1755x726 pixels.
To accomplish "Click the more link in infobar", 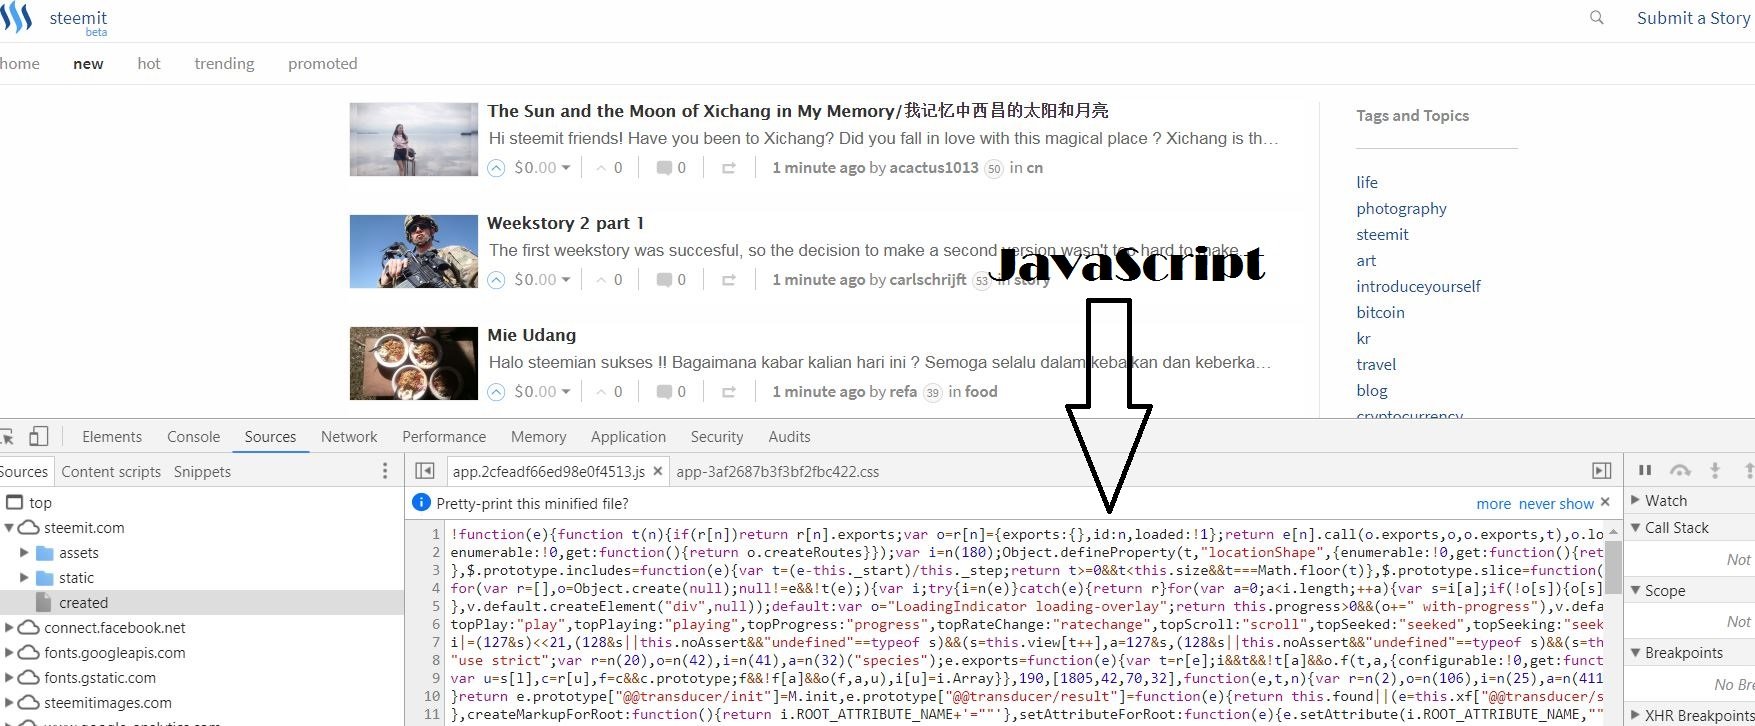I will [1494, 503].
